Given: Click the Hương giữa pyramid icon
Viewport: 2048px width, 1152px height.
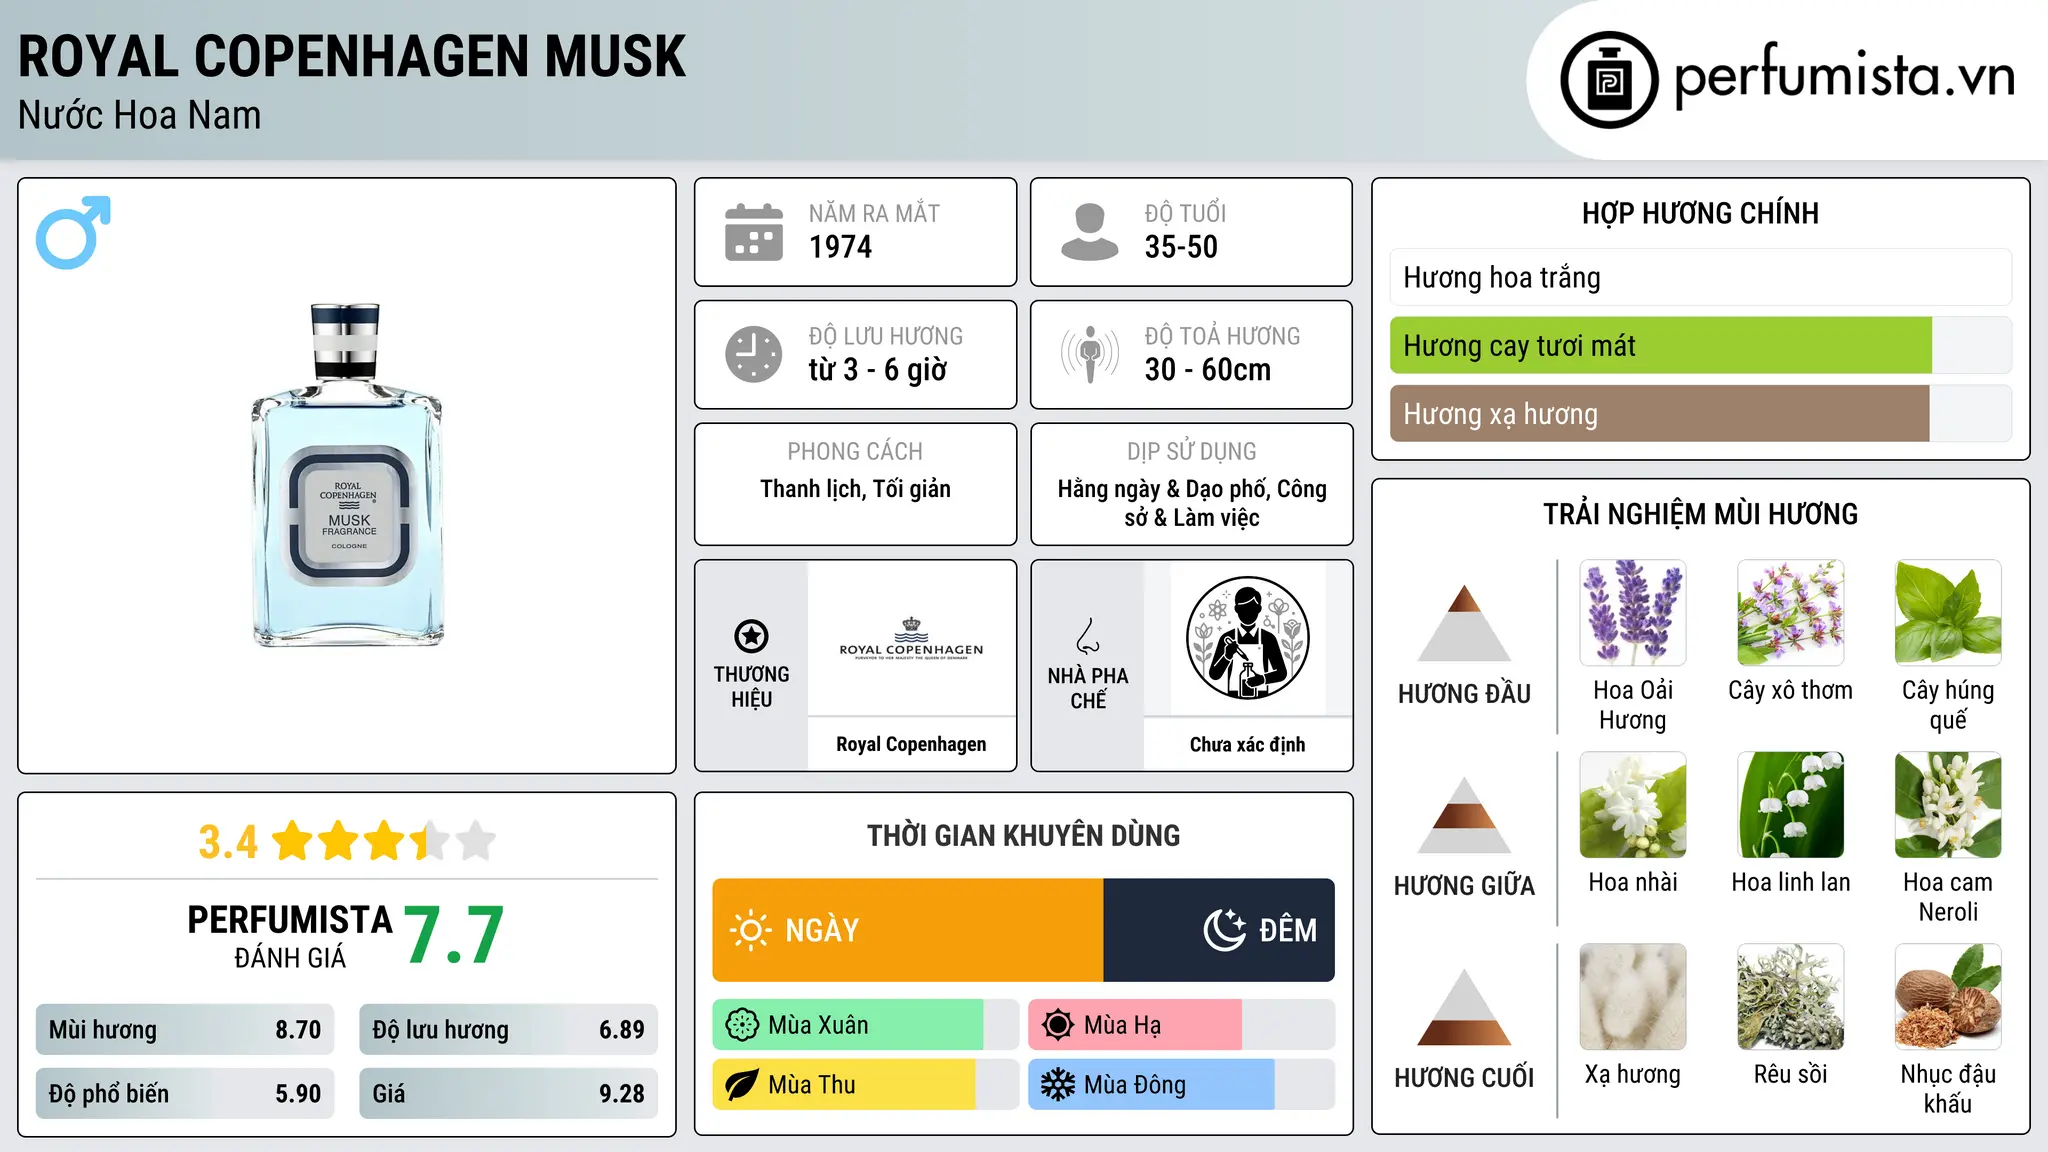Looking at the screenshot, I should tap(1464, 815).
